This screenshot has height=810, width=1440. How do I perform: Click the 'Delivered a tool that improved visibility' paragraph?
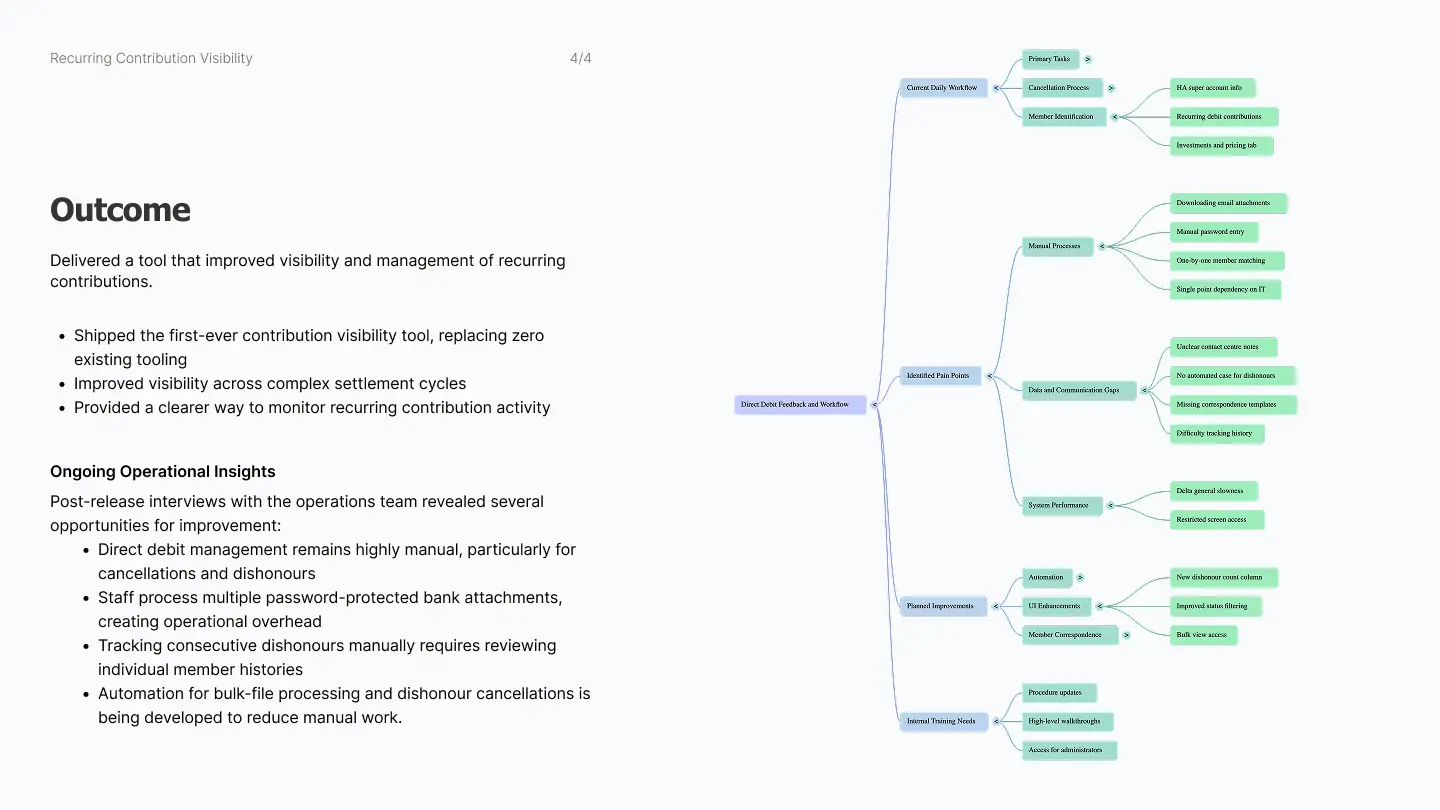[x=308, y=271]
